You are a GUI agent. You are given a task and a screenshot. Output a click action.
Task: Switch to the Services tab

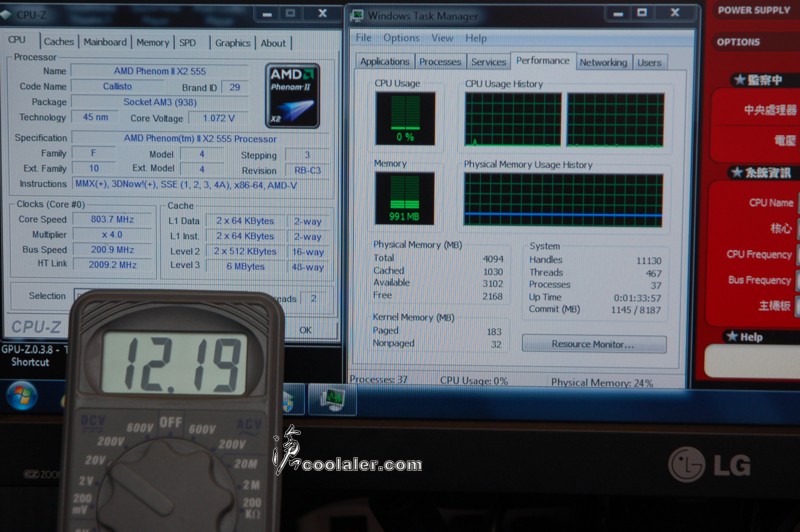(x=488, y=62)
